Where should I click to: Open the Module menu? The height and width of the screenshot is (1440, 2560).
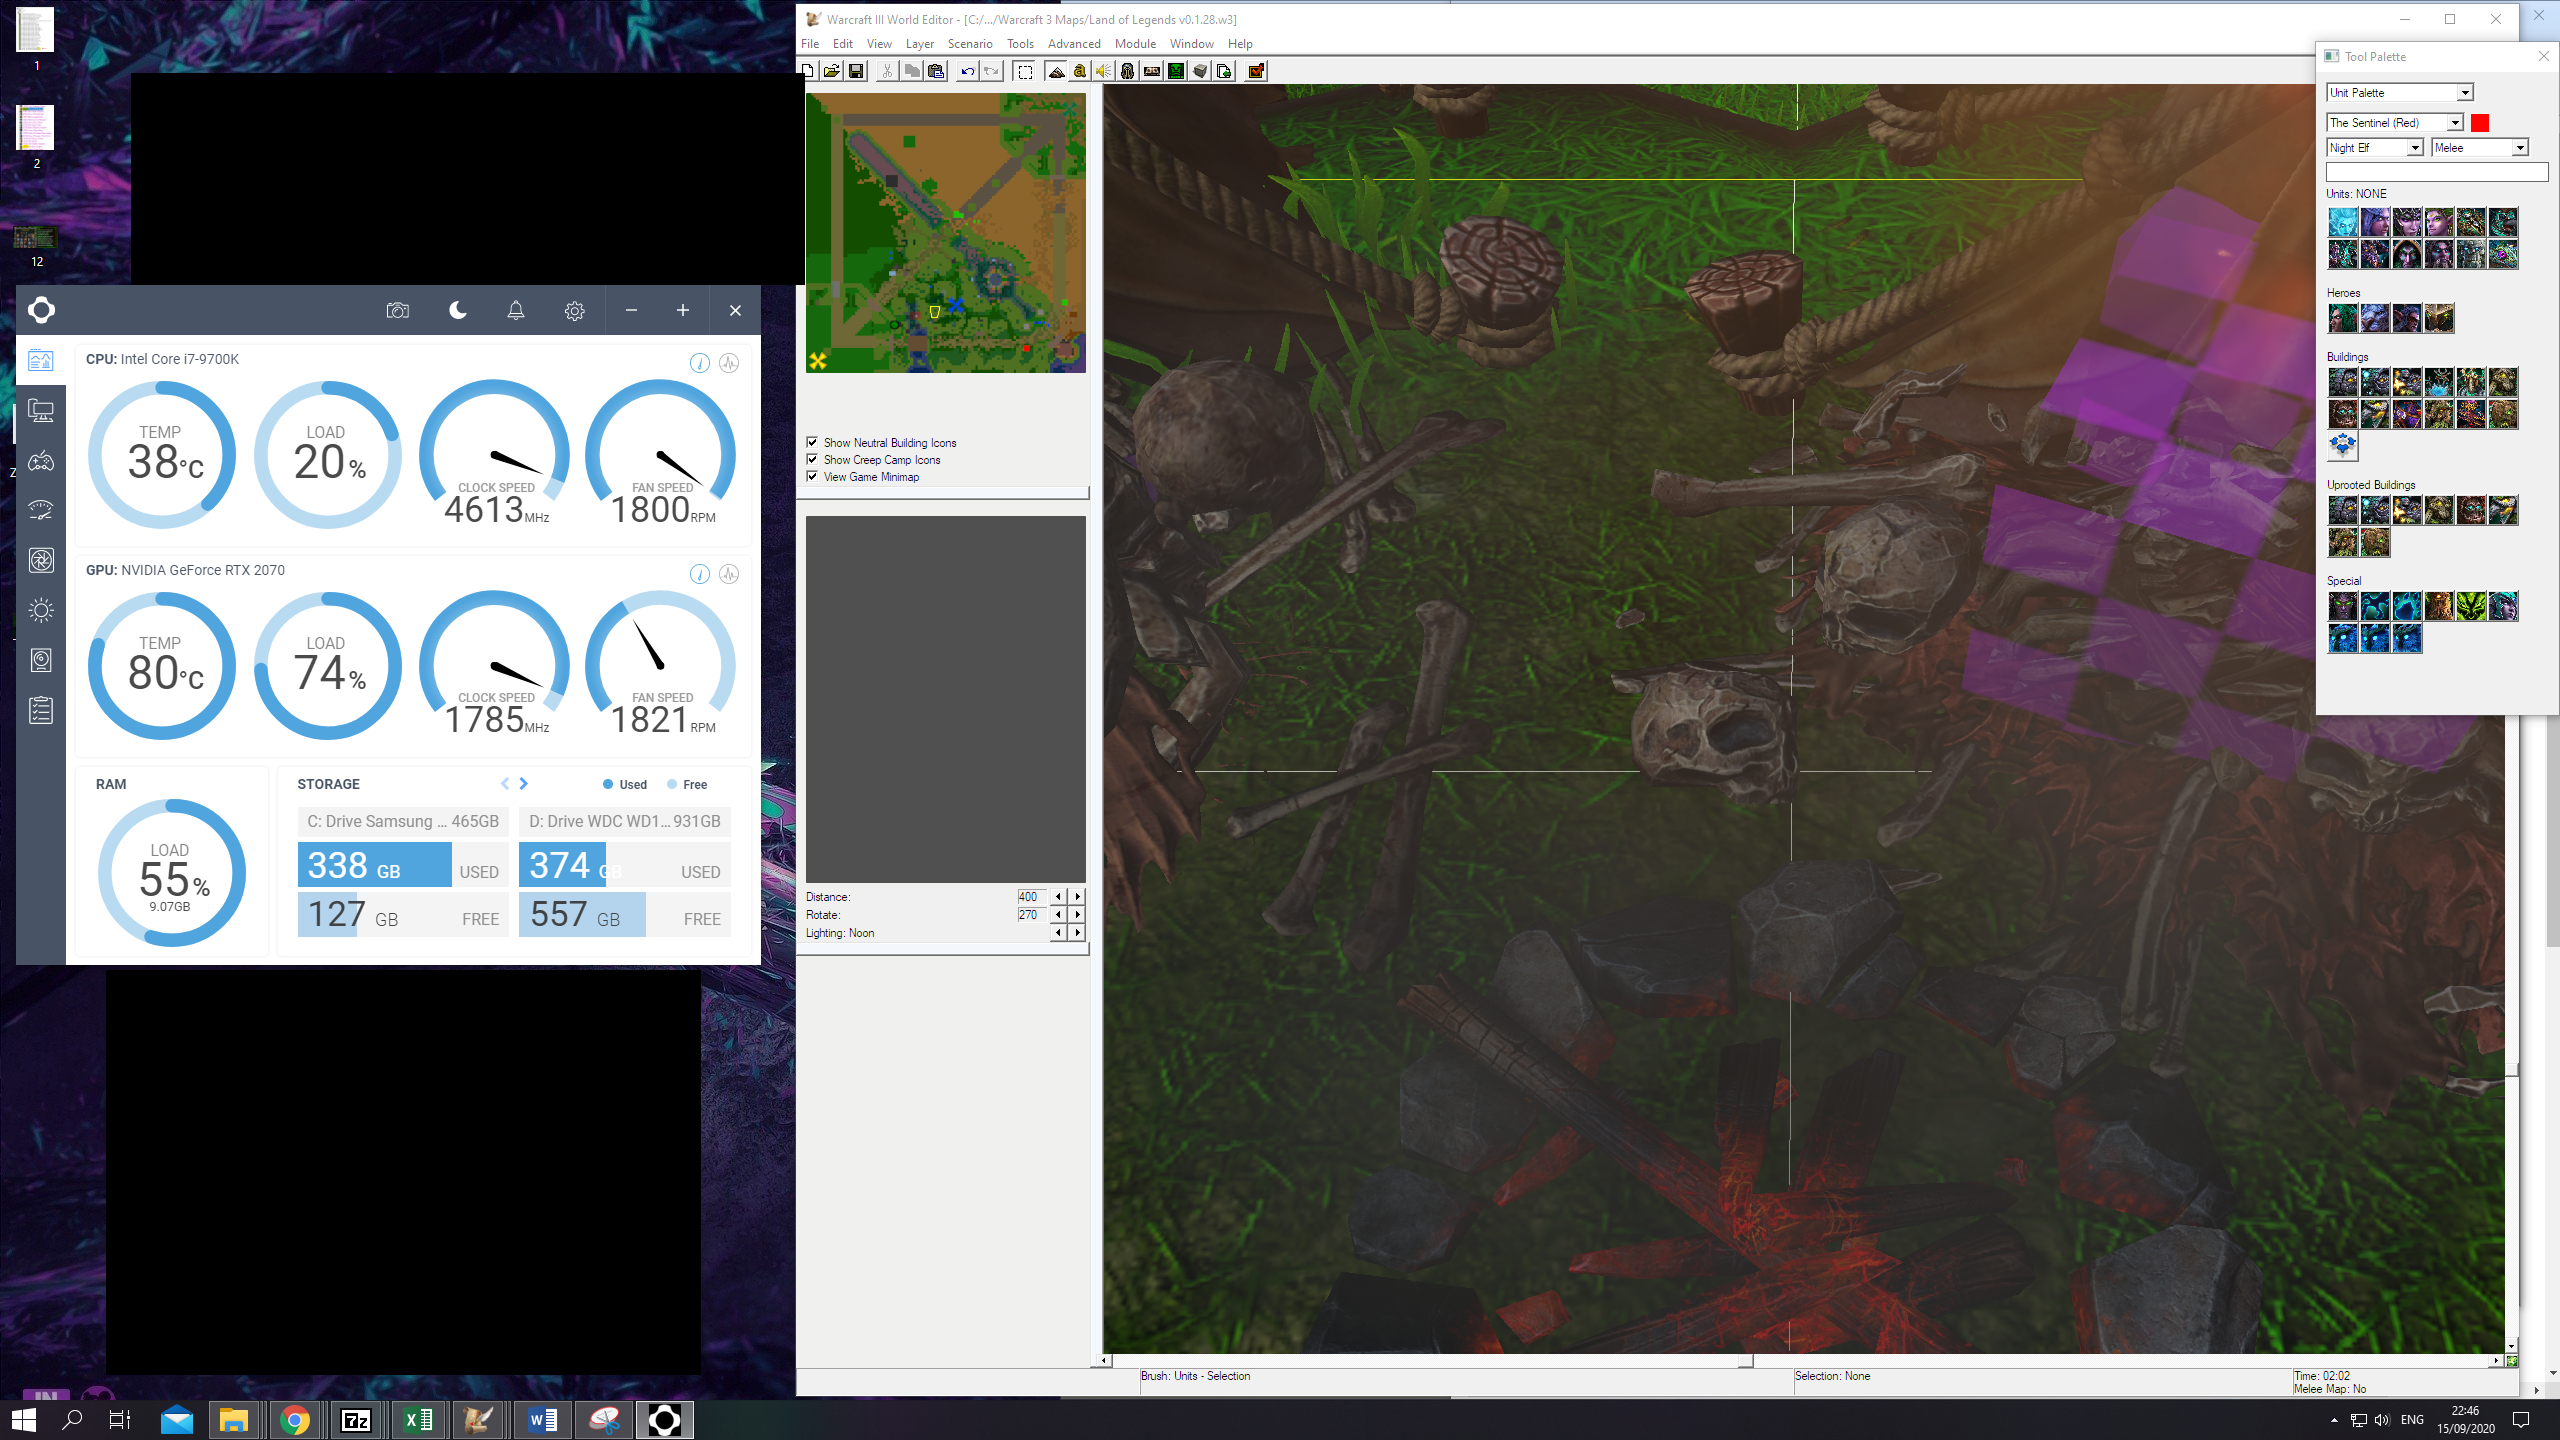point(1135,44)
